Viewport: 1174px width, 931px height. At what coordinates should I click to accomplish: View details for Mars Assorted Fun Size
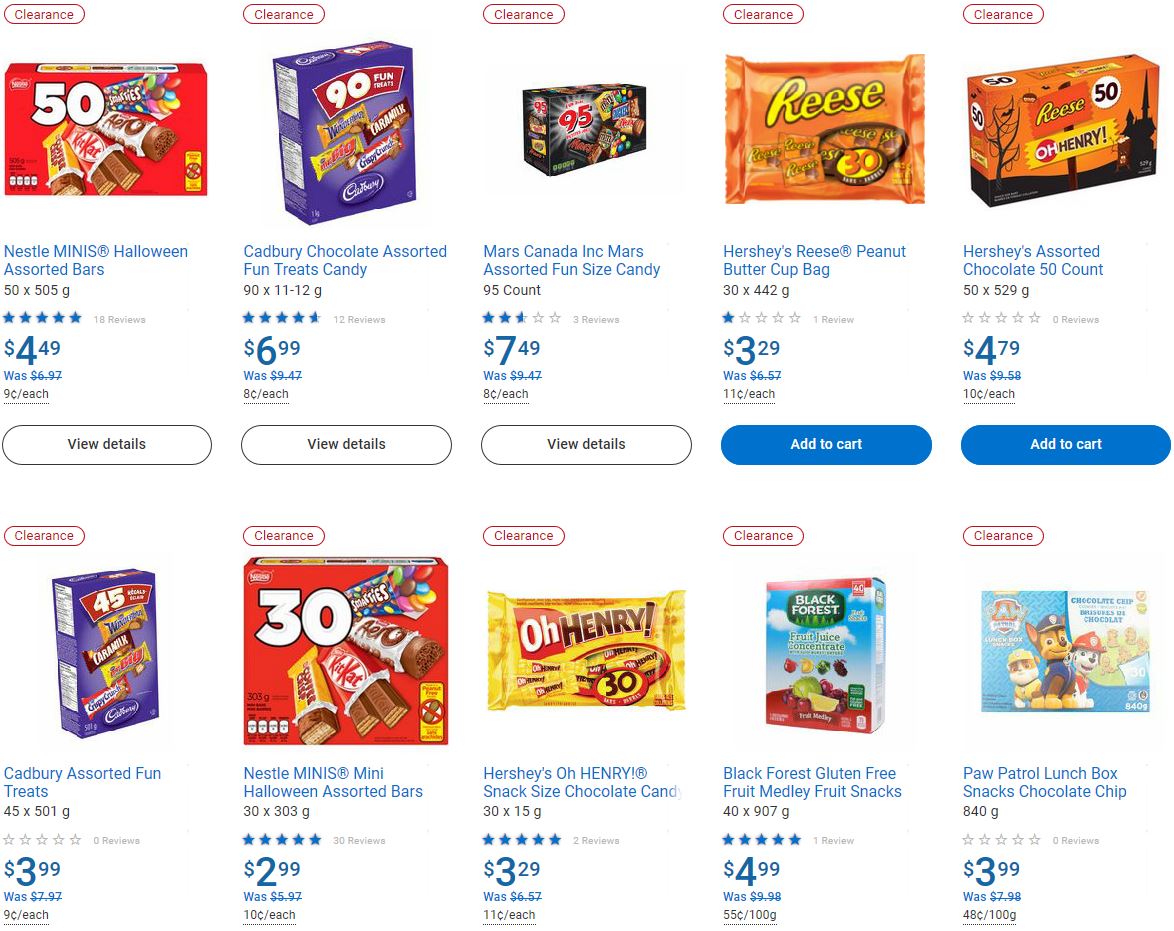point(586,444)
